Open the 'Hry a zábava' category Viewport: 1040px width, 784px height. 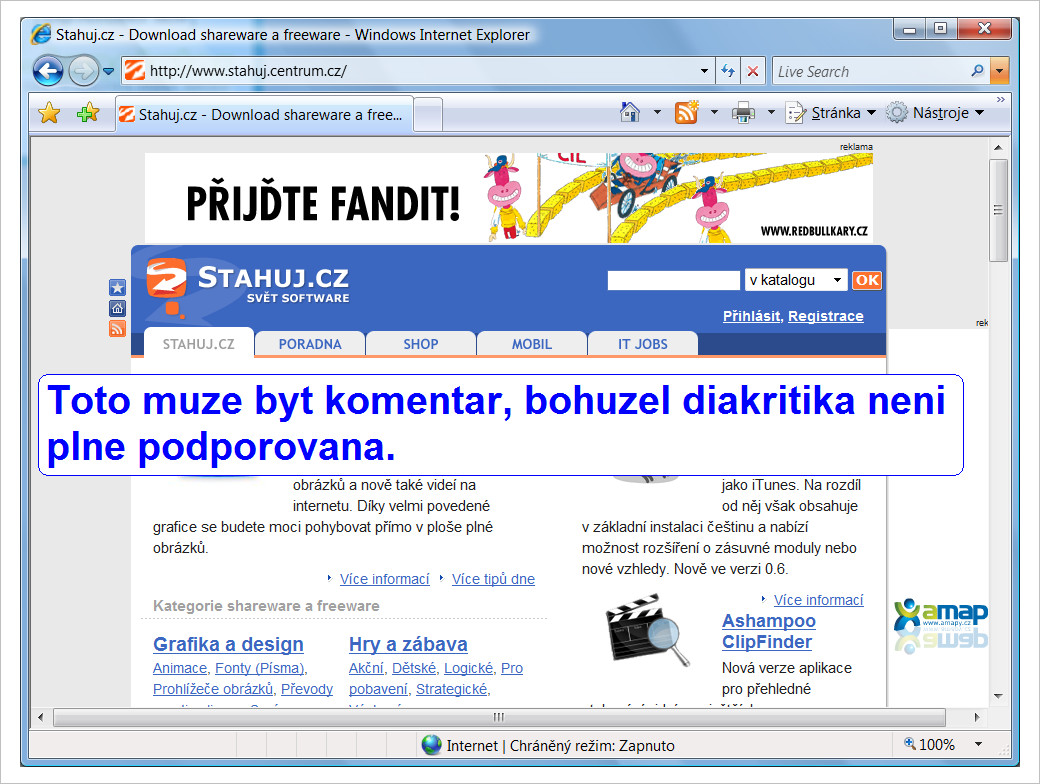[x=408, y=644]
